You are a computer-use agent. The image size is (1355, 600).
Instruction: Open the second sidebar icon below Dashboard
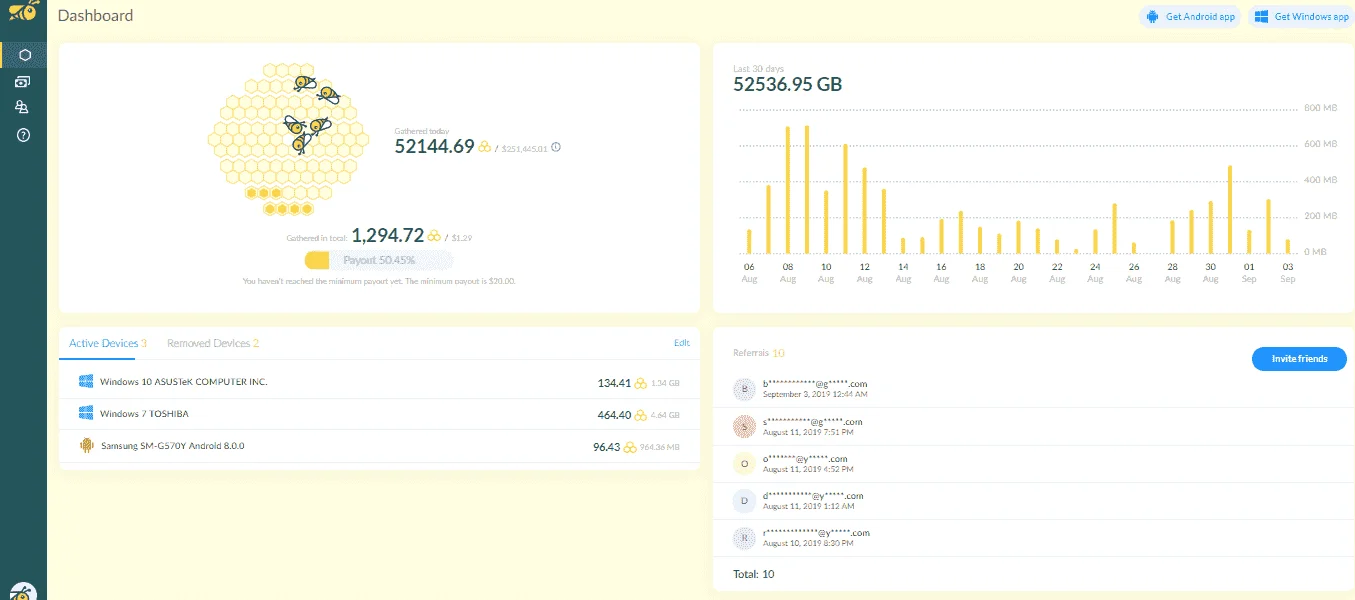click(x=24, y=81)
